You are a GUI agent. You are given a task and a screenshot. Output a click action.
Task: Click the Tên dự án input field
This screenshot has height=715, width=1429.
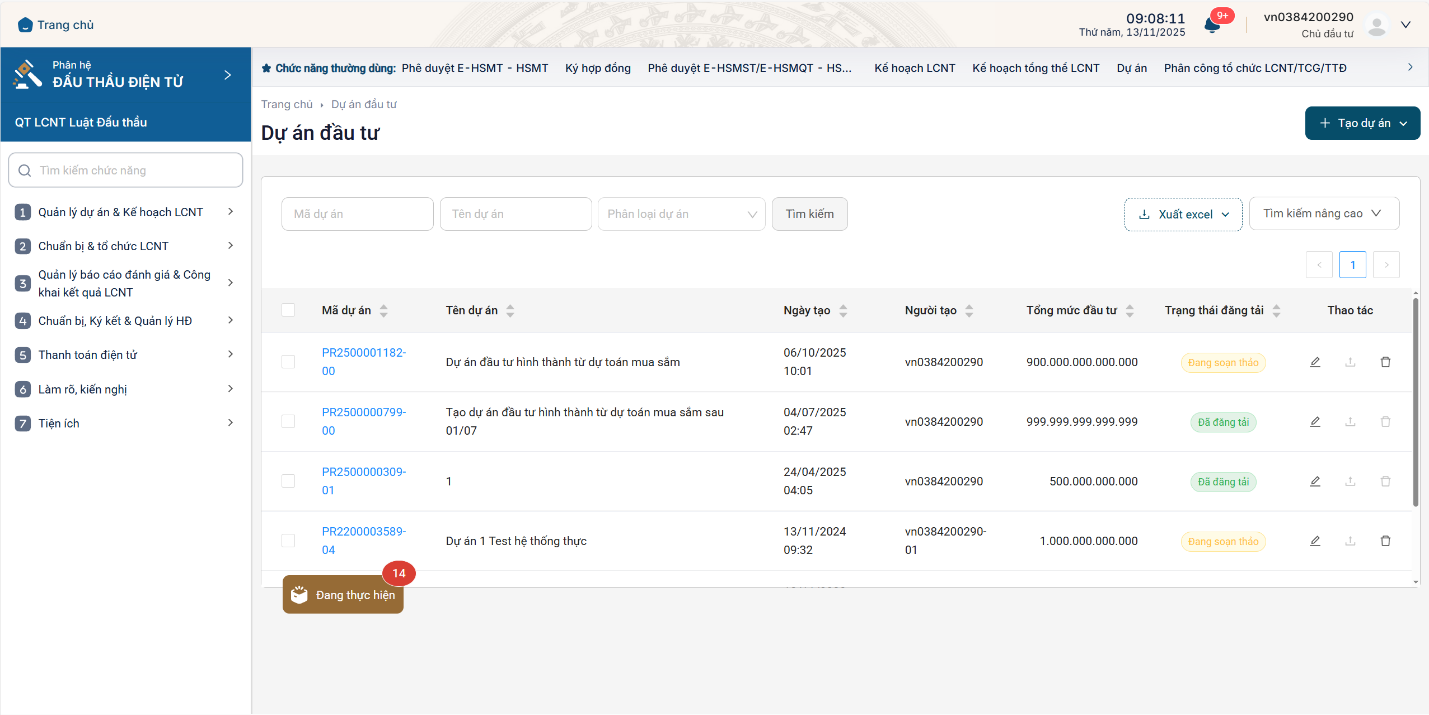[515, 214]
